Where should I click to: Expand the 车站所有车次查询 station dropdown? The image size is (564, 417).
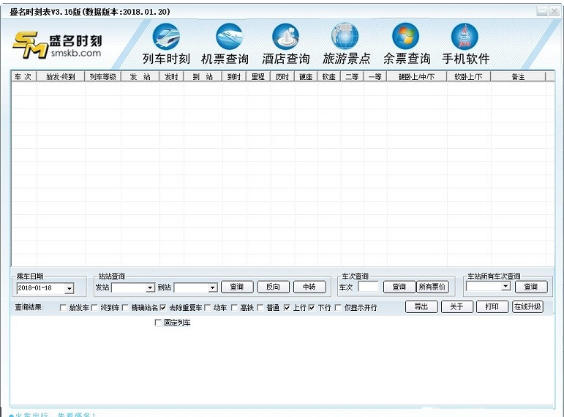(x=506, y=286)
